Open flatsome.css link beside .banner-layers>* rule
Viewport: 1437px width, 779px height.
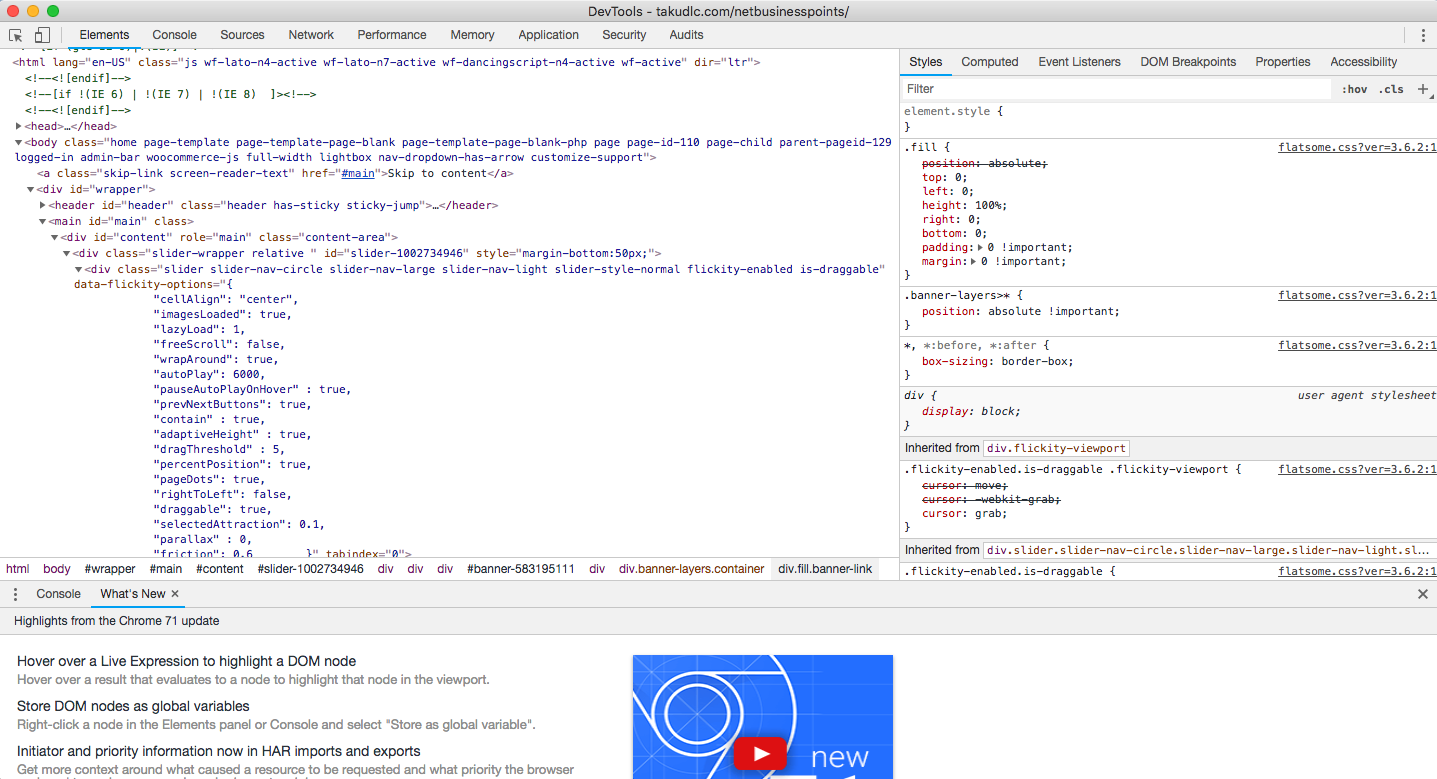pyautogui.click(x=1357, y=296)
